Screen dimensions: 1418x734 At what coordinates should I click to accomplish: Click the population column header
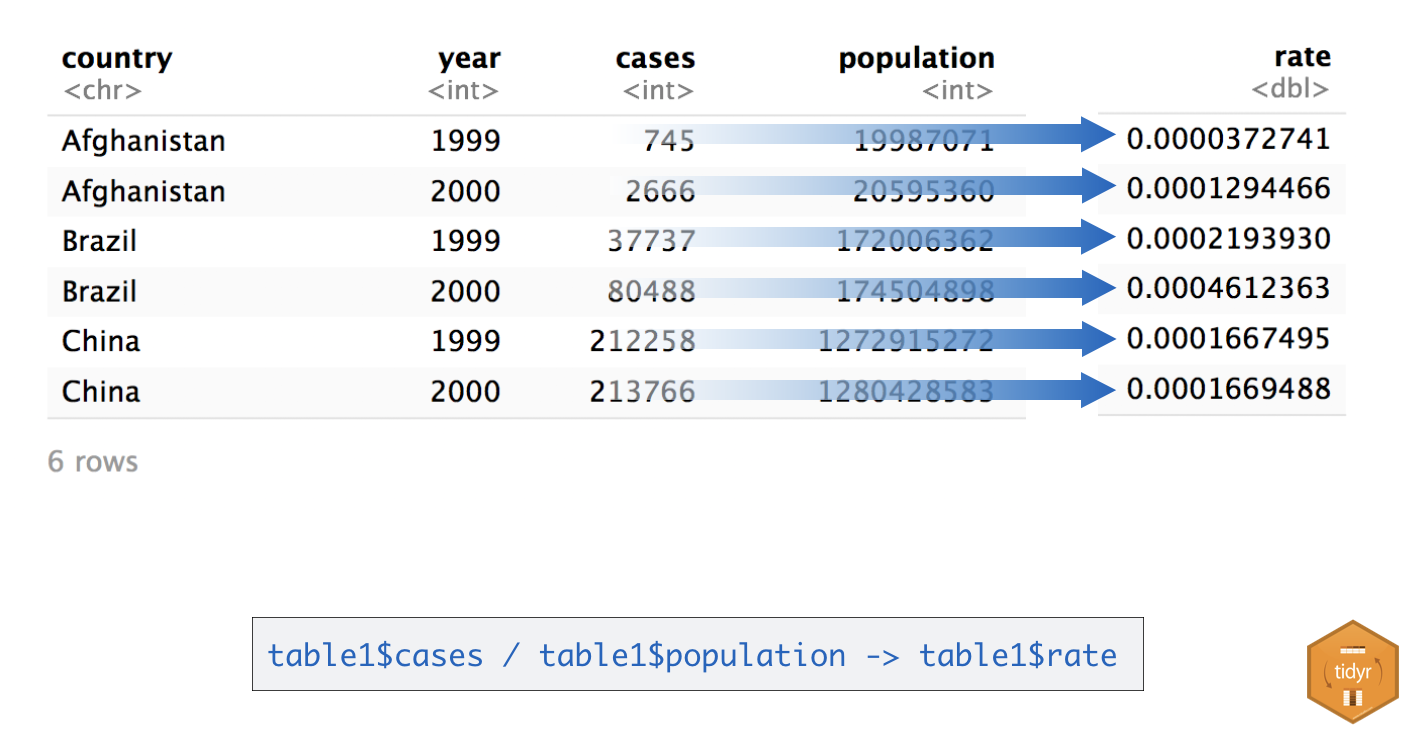click(x=916, y=59)
